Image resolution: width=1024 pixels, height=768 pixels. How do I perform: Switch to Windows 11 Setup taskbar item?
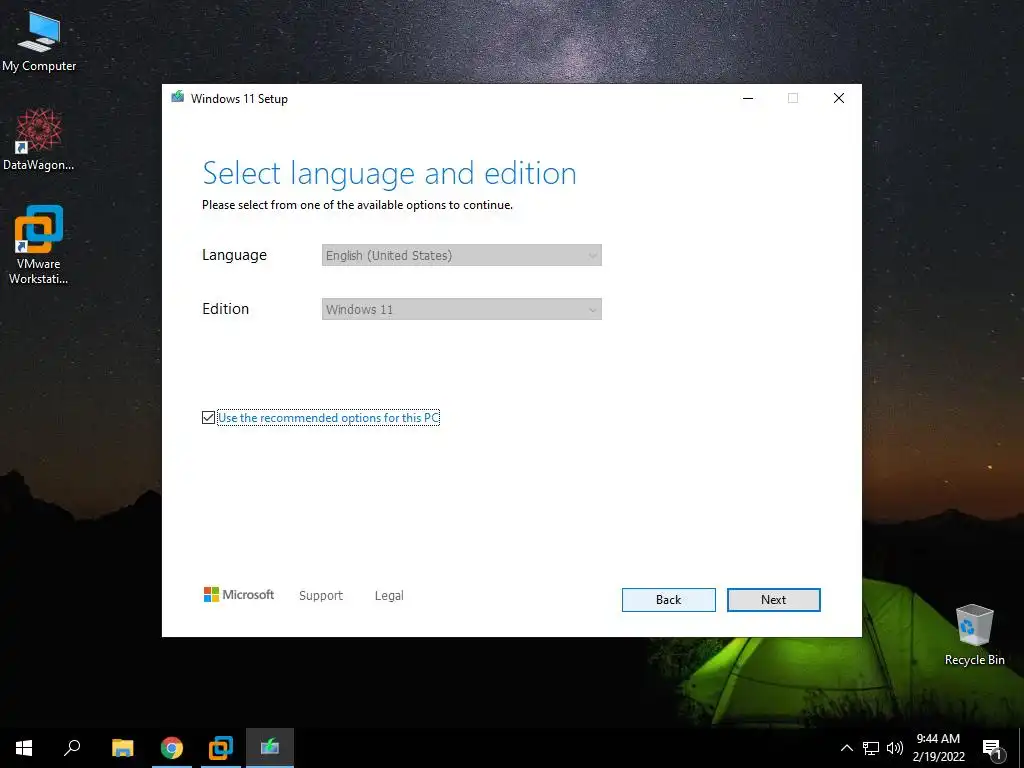(270, 748)
